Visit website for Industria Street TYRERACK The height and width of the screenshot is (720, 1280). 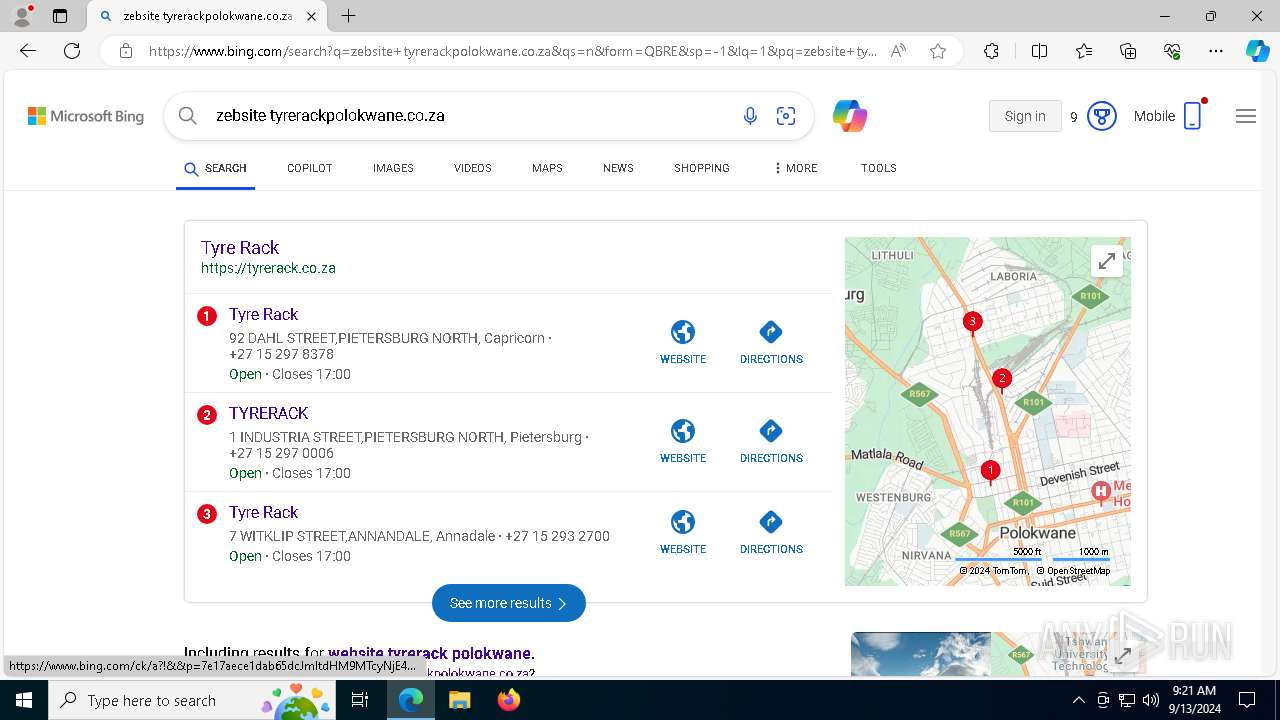tap(683, 441)
